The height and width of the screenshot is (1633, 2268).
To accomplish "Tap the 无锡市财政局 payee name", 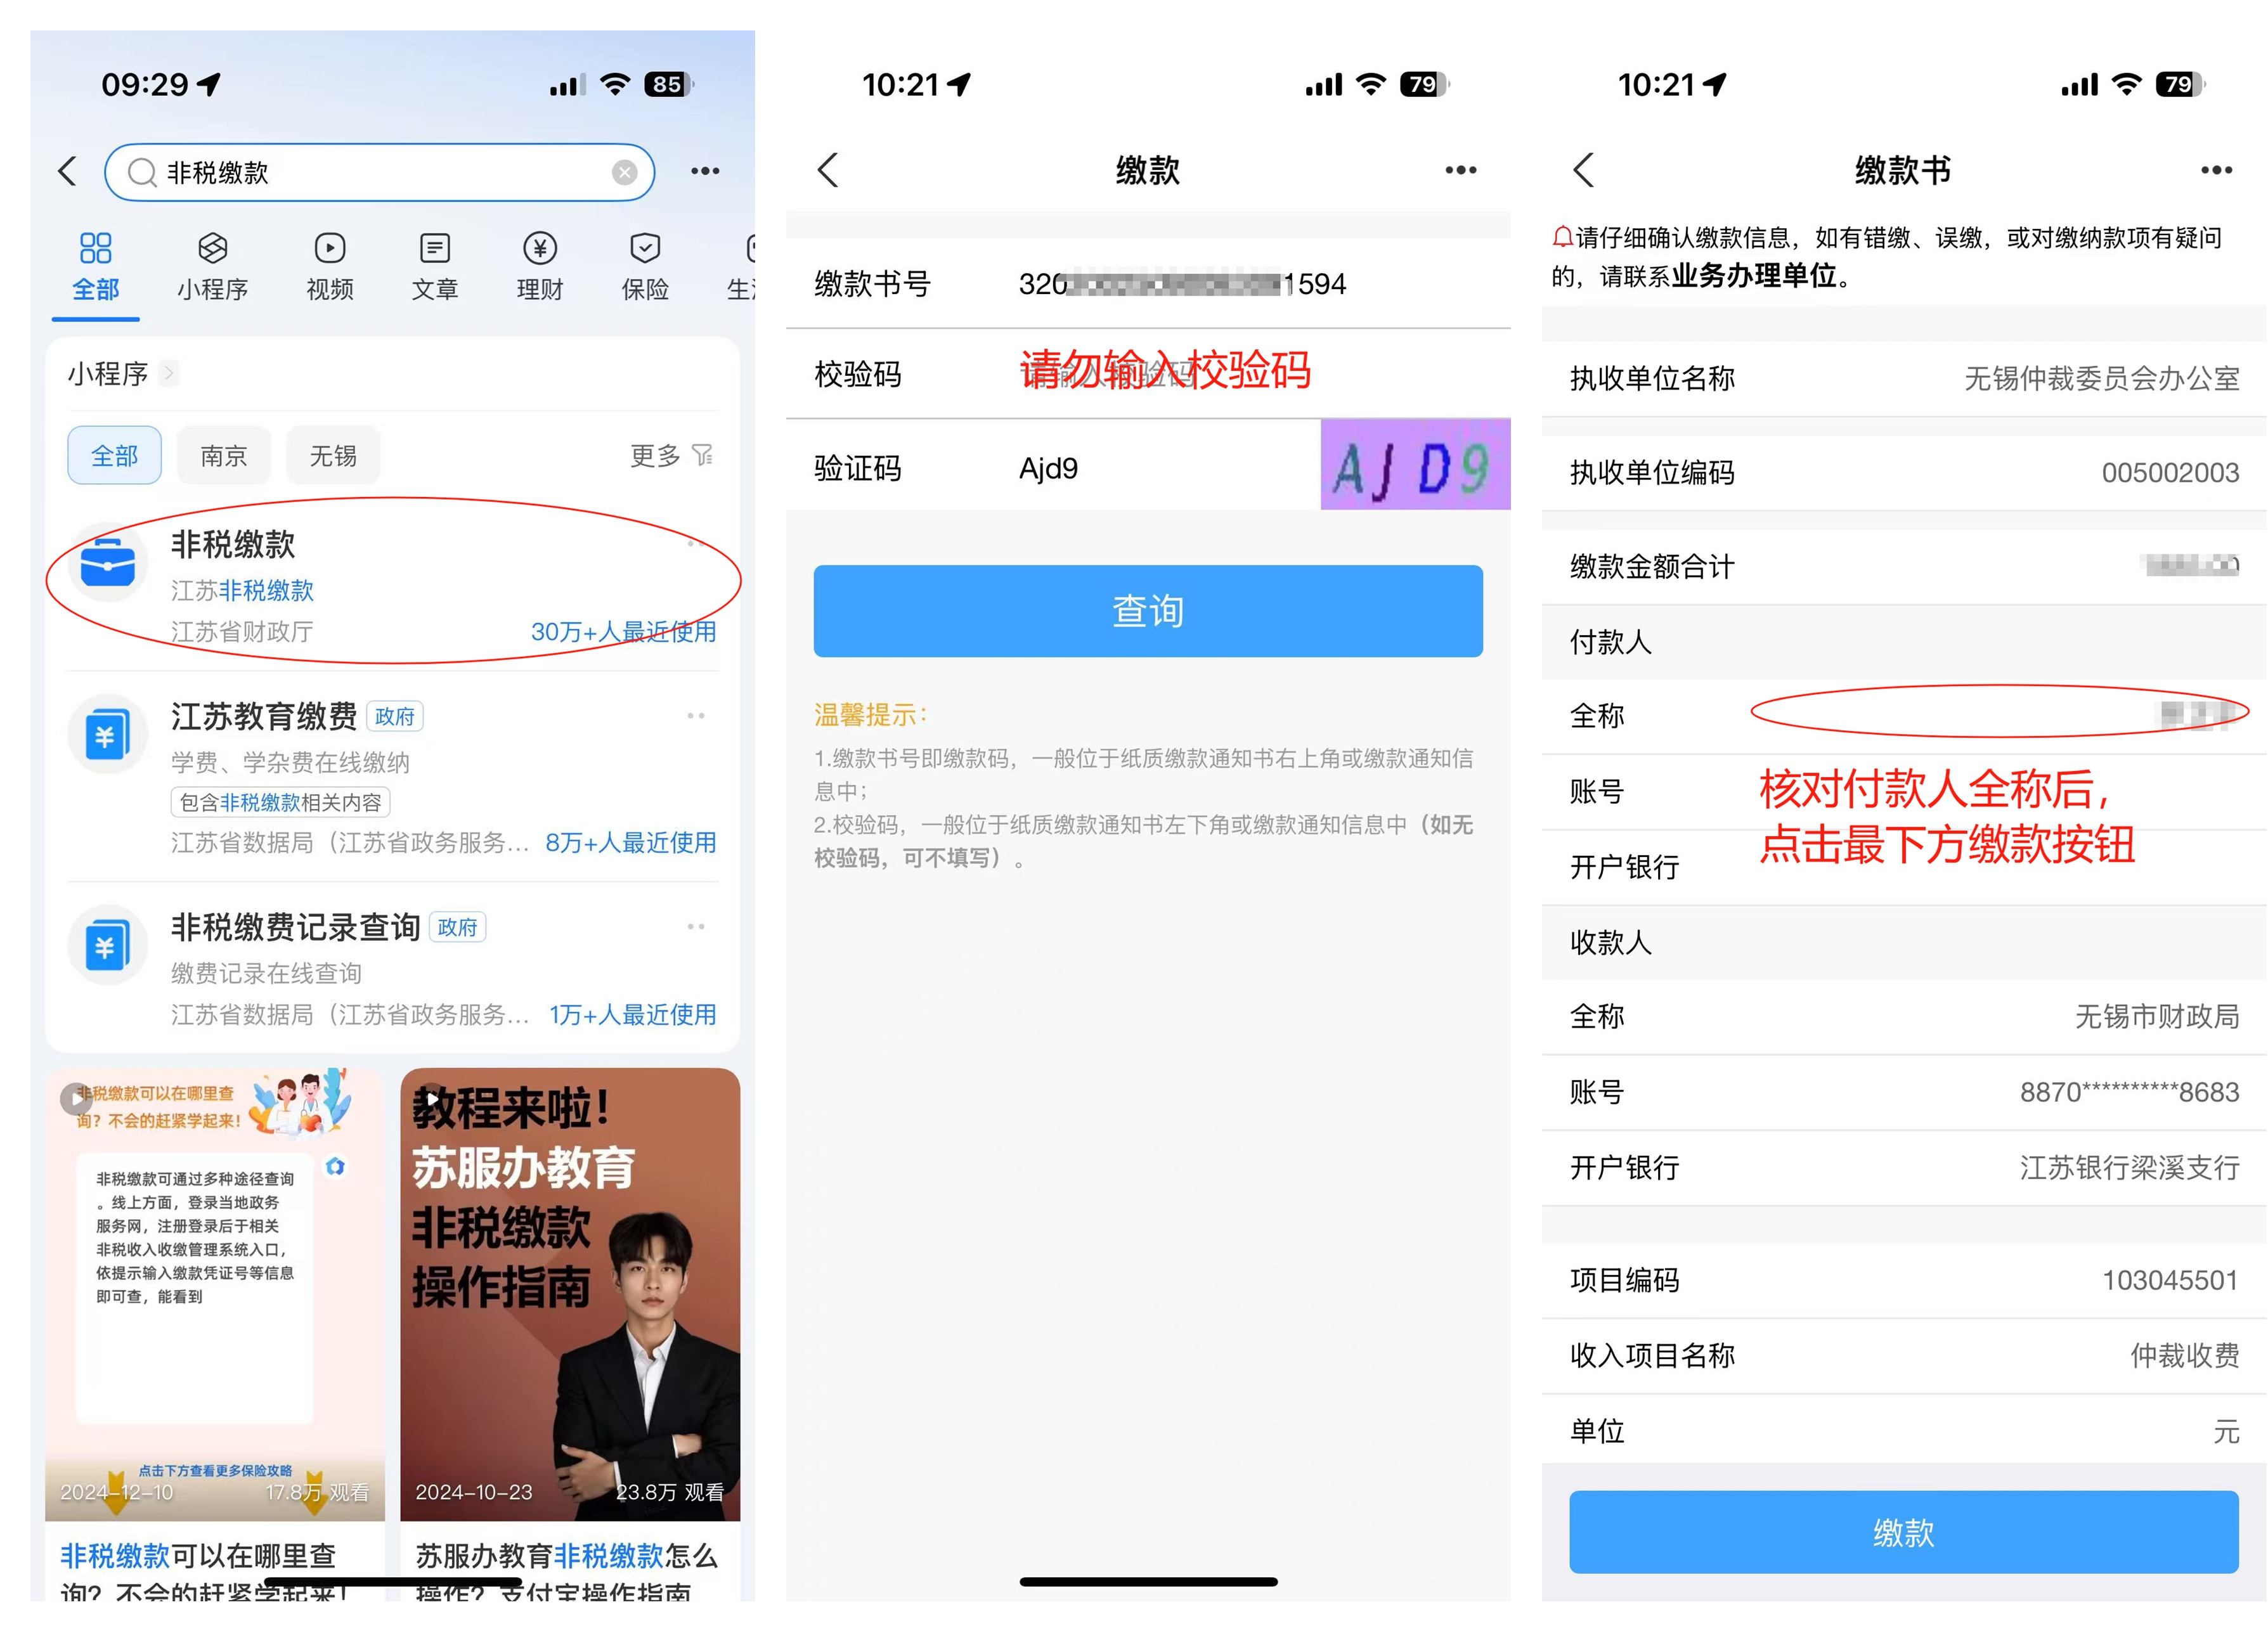I will click(2157, 1016).
